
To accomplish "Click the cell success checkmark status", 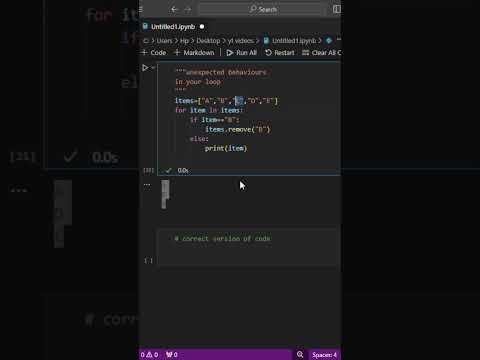I will tap(169, 170).
